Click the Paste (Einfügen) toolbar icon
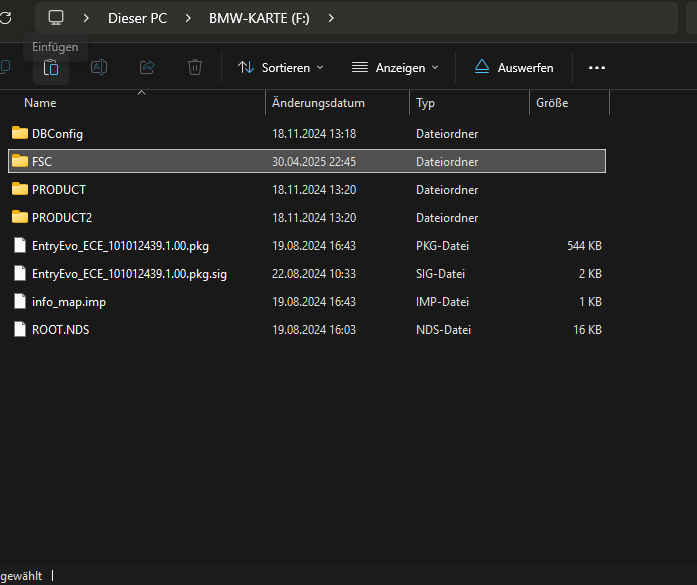 (x=51, y=68)
